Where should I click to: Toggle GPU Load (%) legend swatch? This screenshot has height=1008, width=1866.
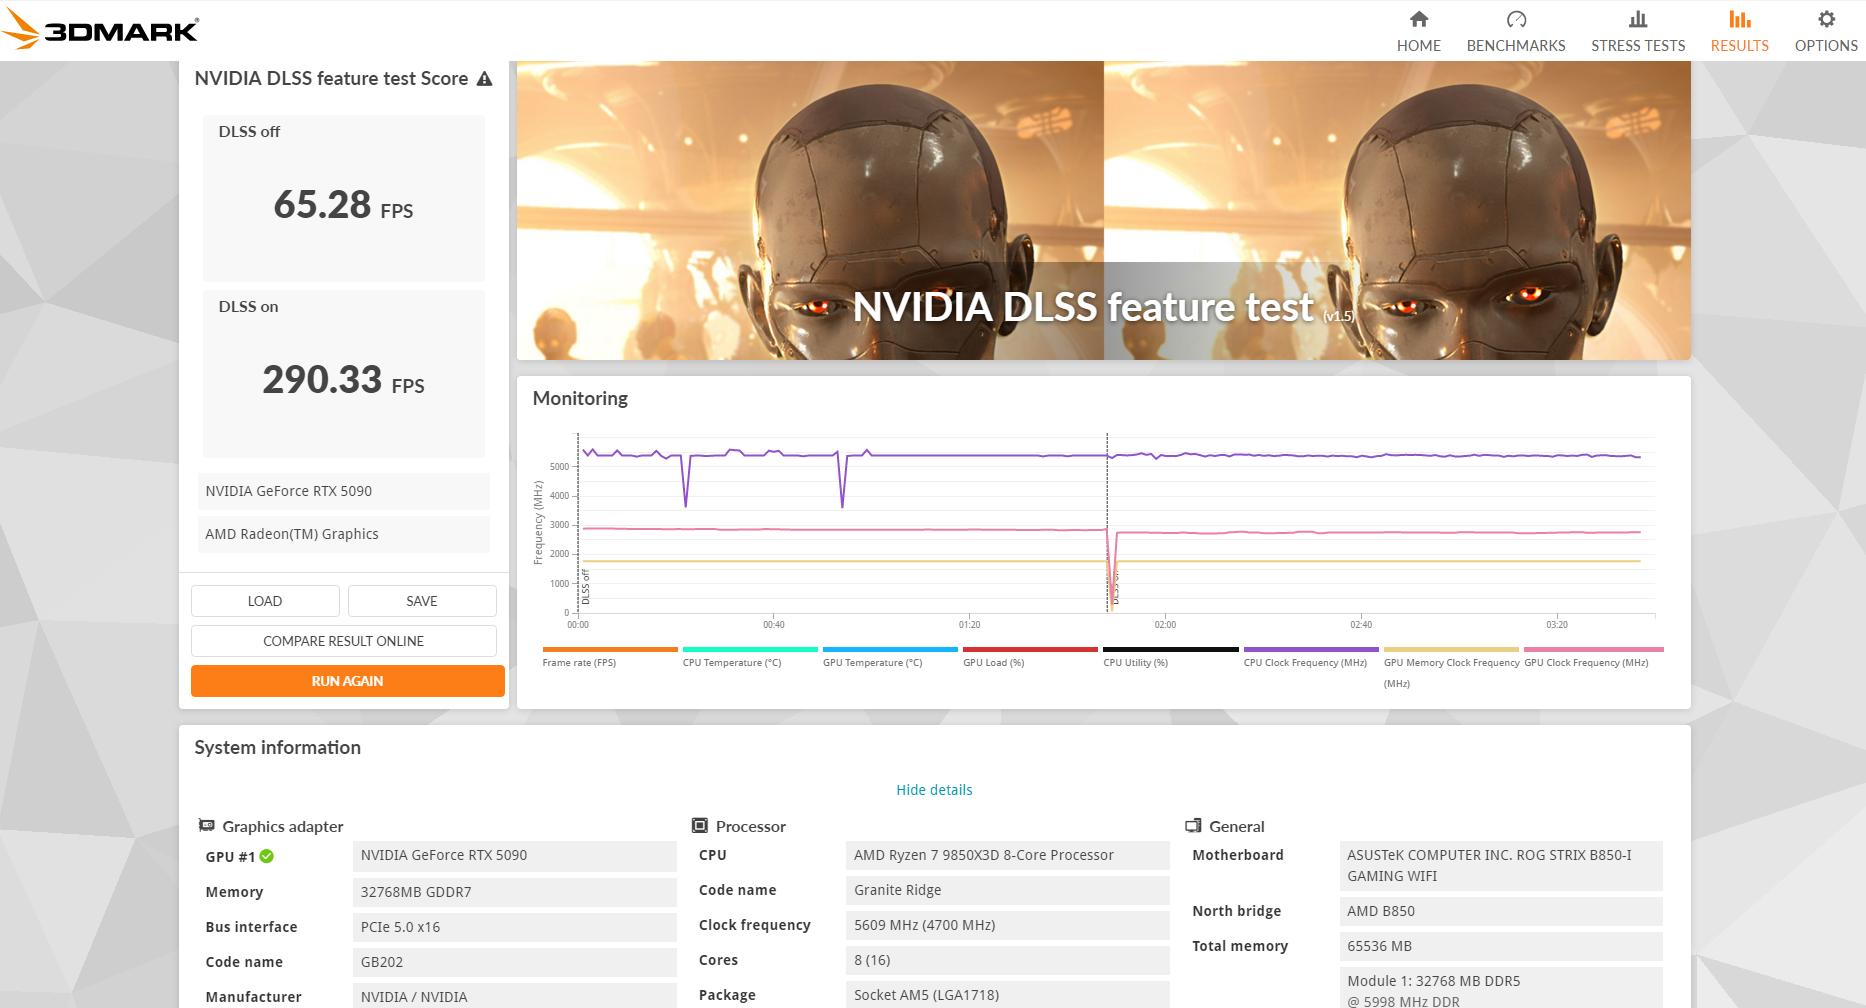[x=1030, y=650]
